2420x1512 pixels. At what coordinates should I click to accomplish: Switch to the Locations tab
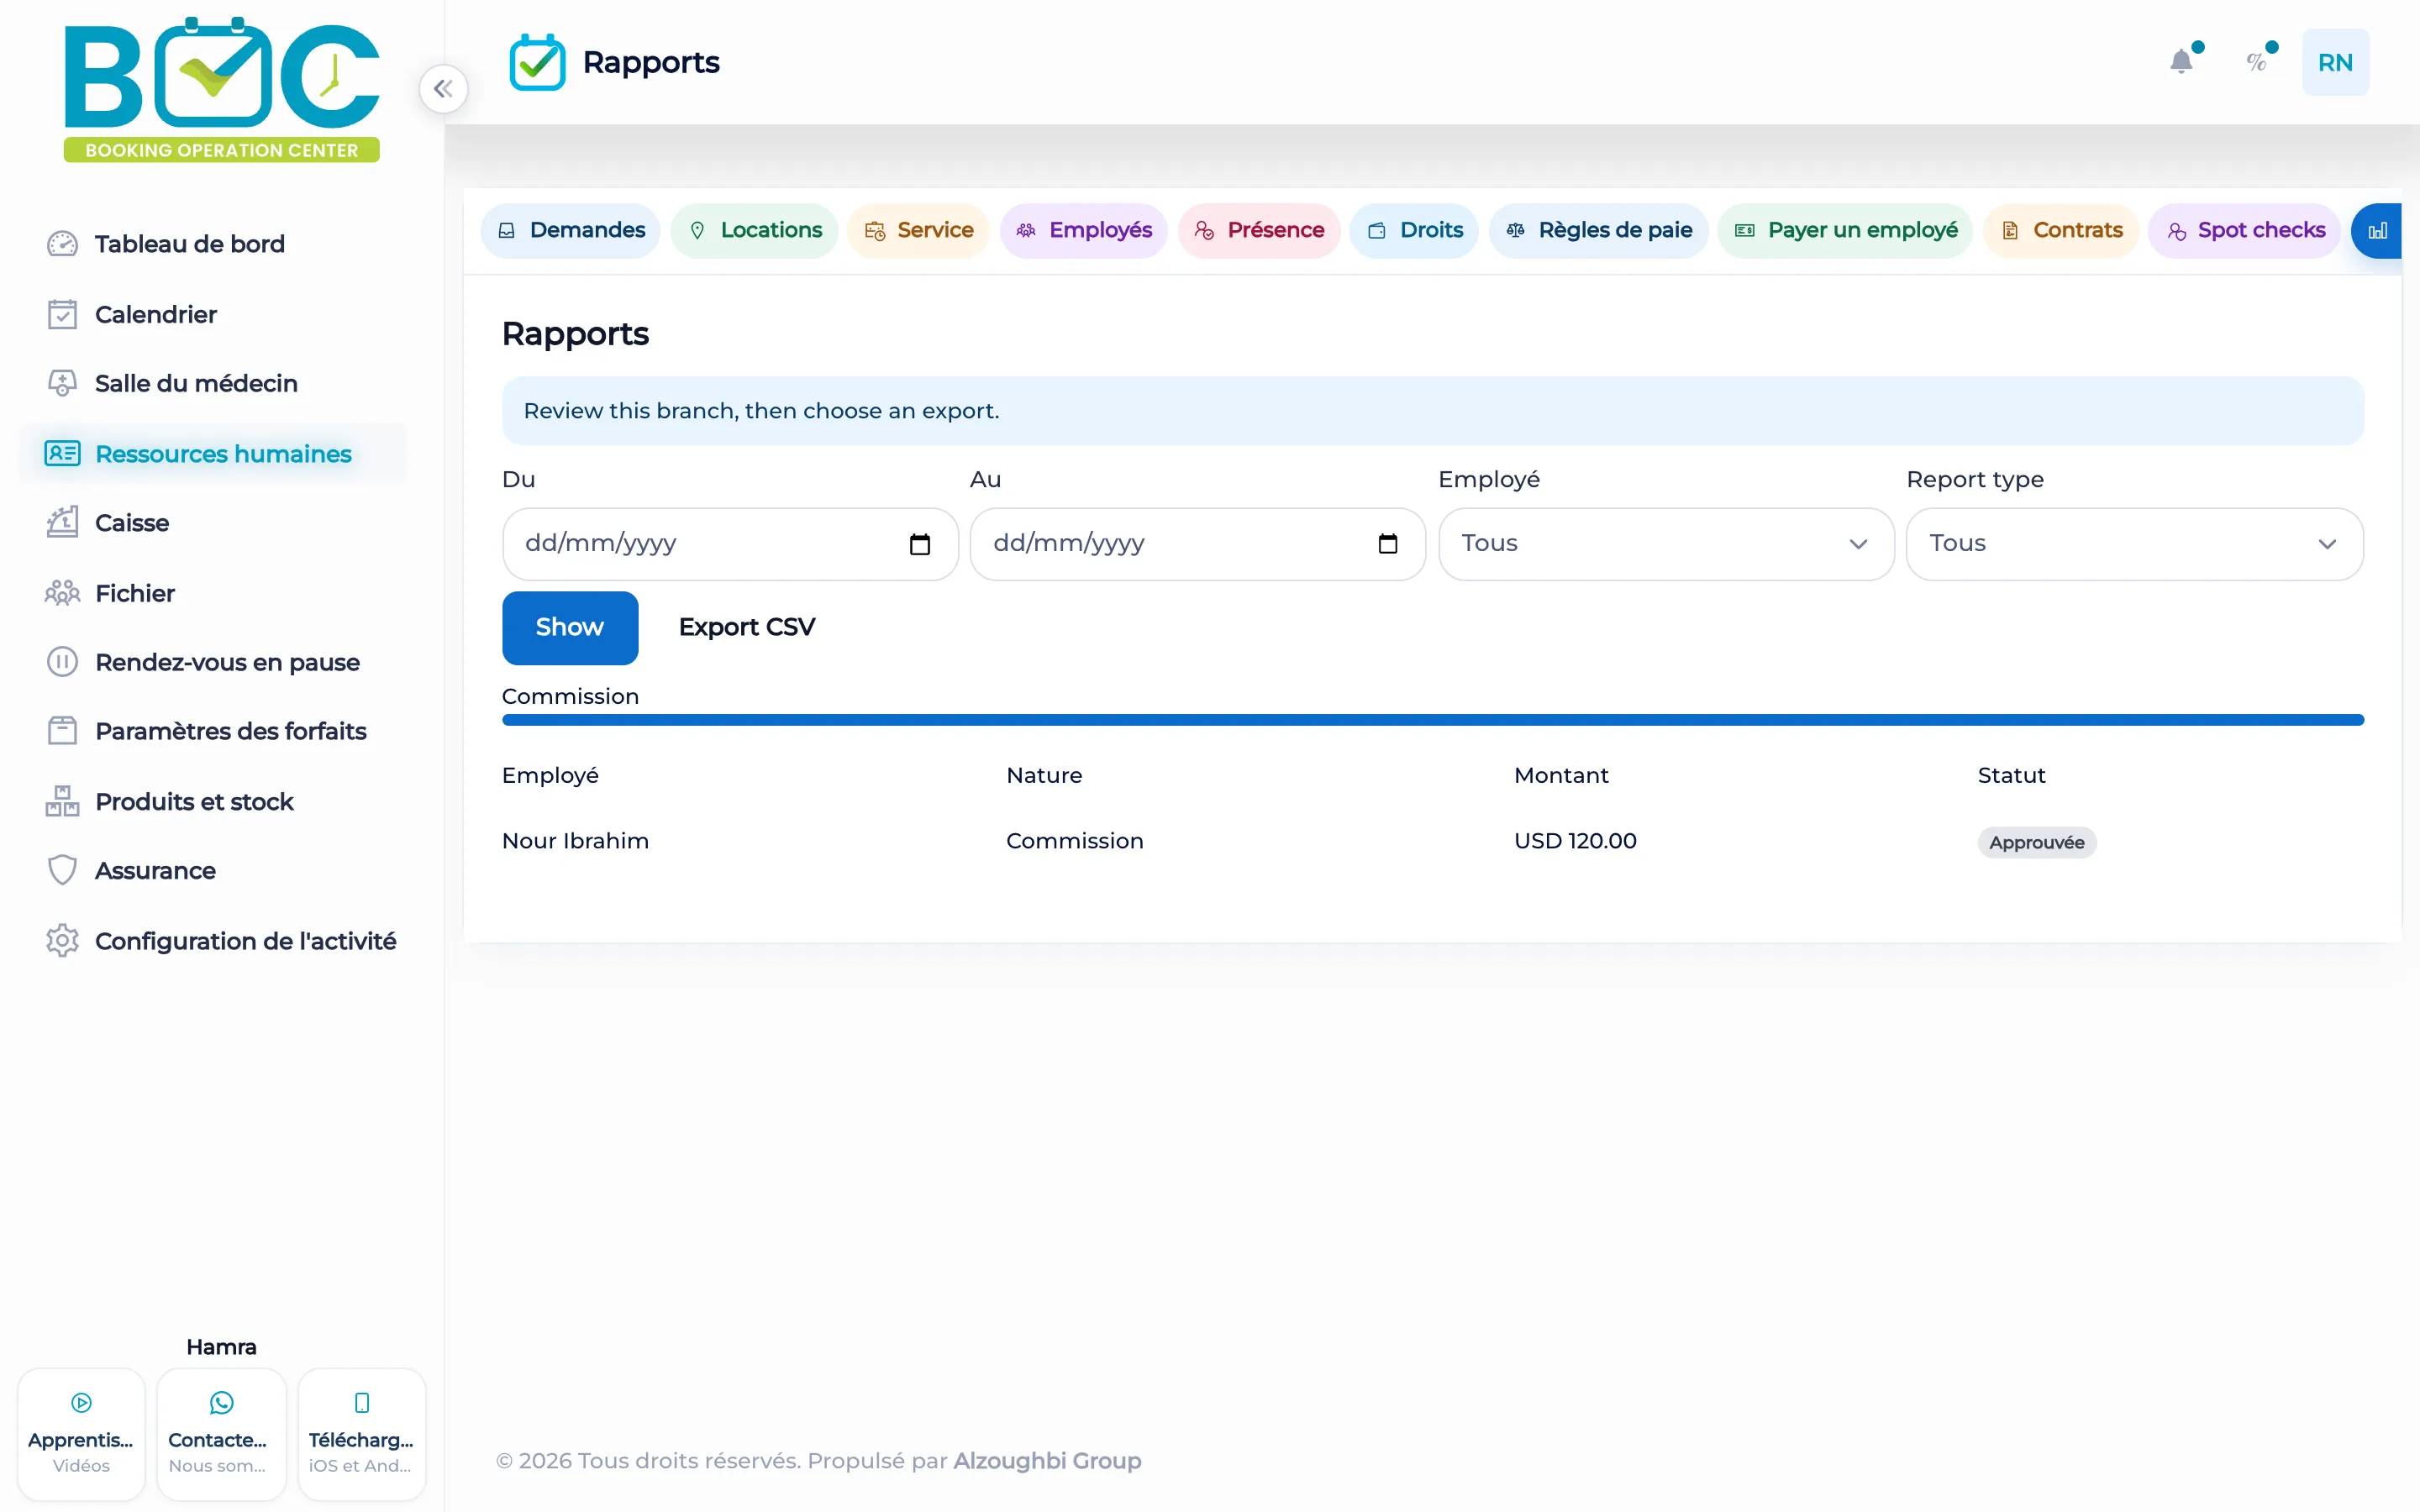tap(755, 231)
